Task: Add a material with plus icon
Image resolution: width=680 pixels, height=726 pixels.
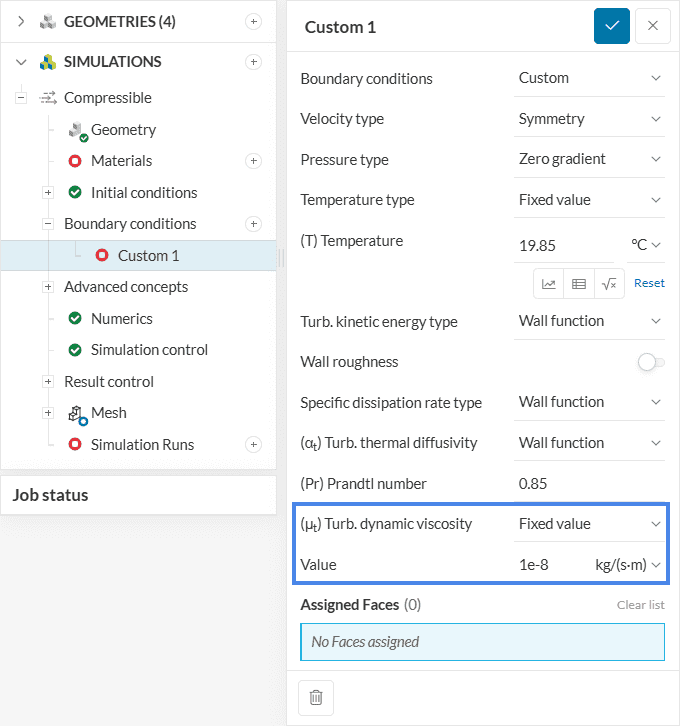Action: pyautogui.click(x=254, y=161)
